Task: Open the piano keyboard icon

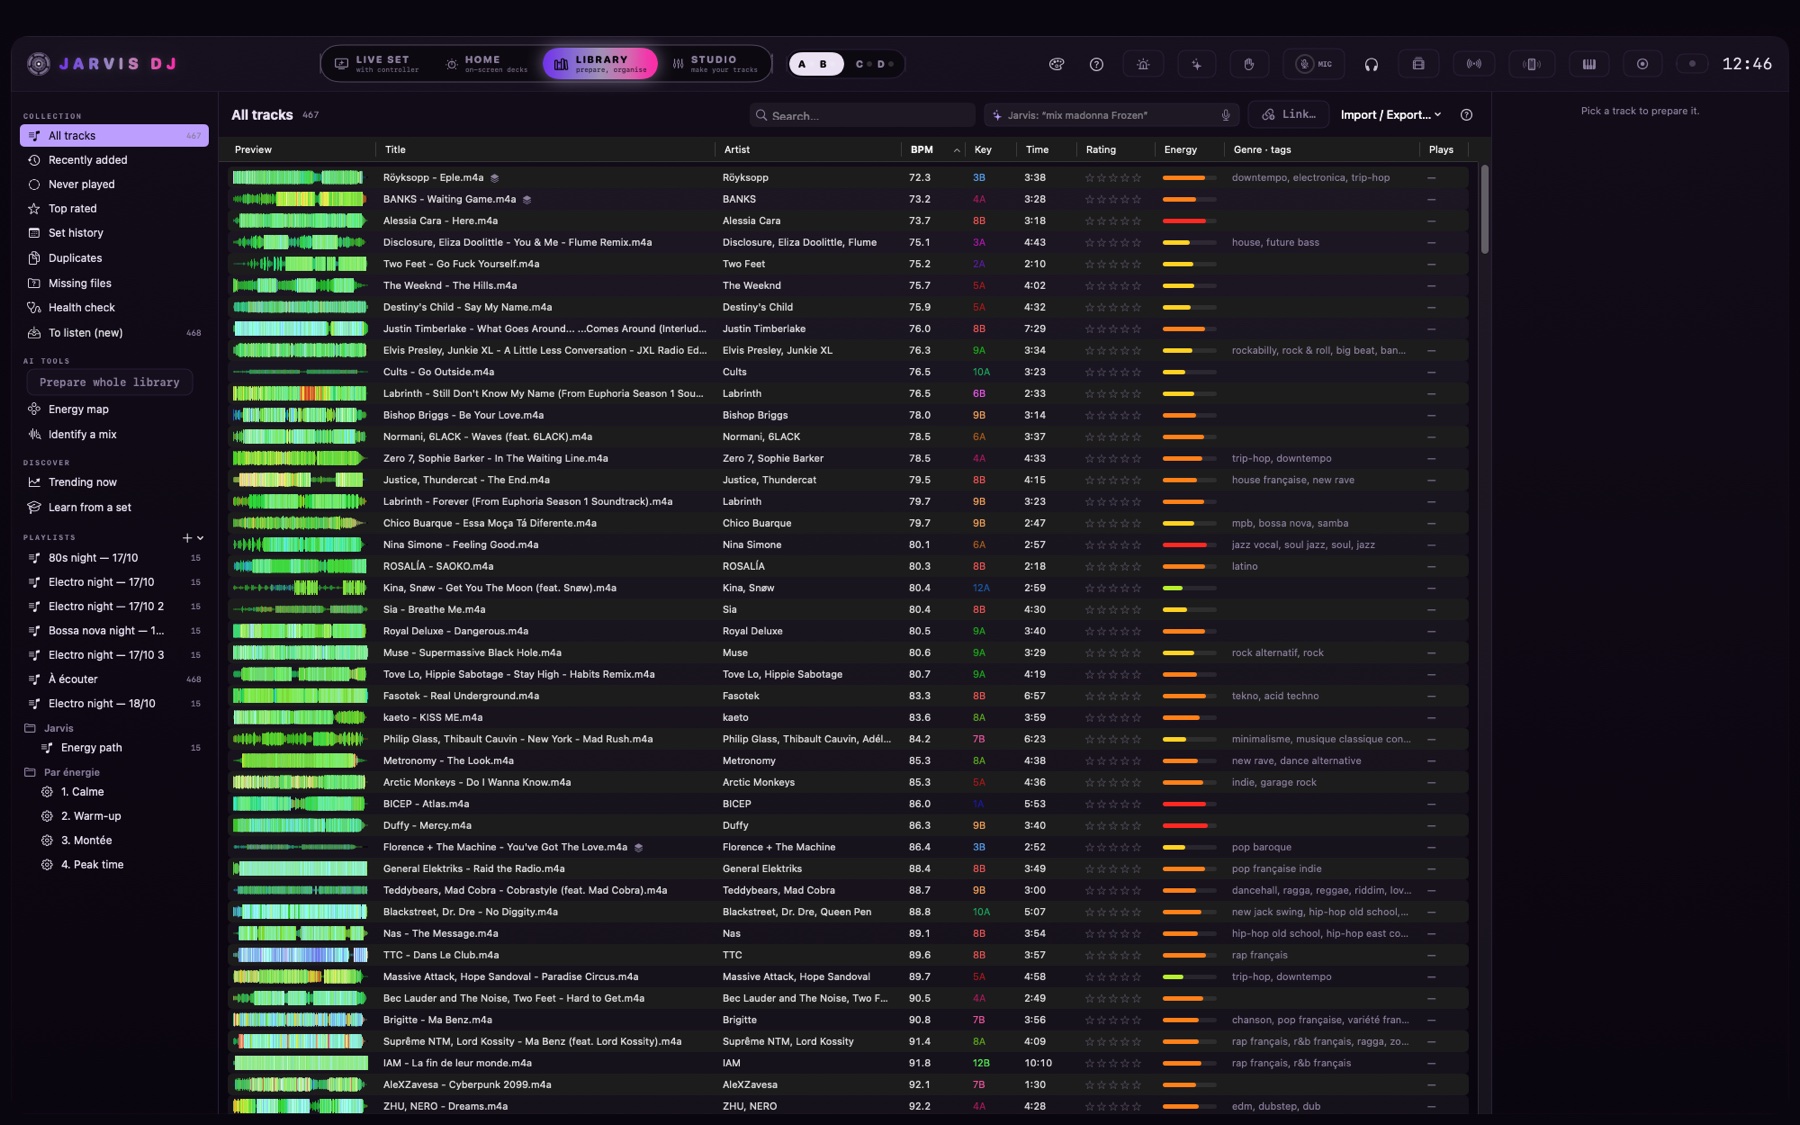Action: [1589, 64]
